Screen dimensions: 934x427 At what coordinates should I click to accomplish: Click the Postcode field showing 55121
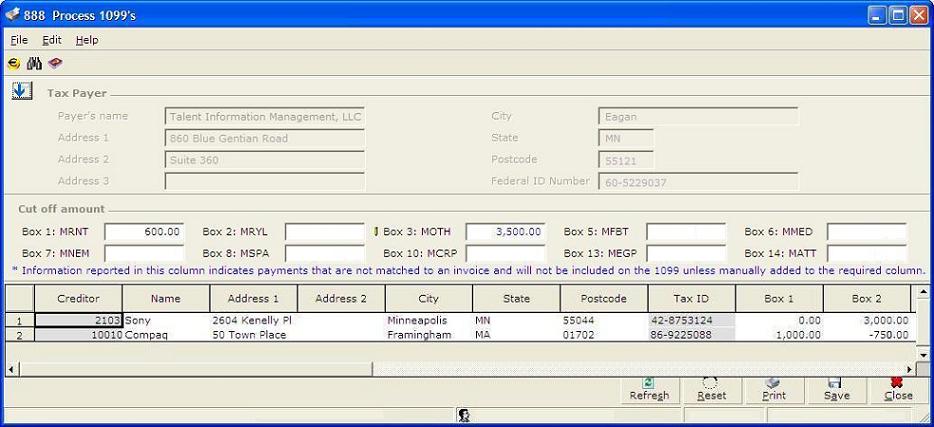click(625, 160)
